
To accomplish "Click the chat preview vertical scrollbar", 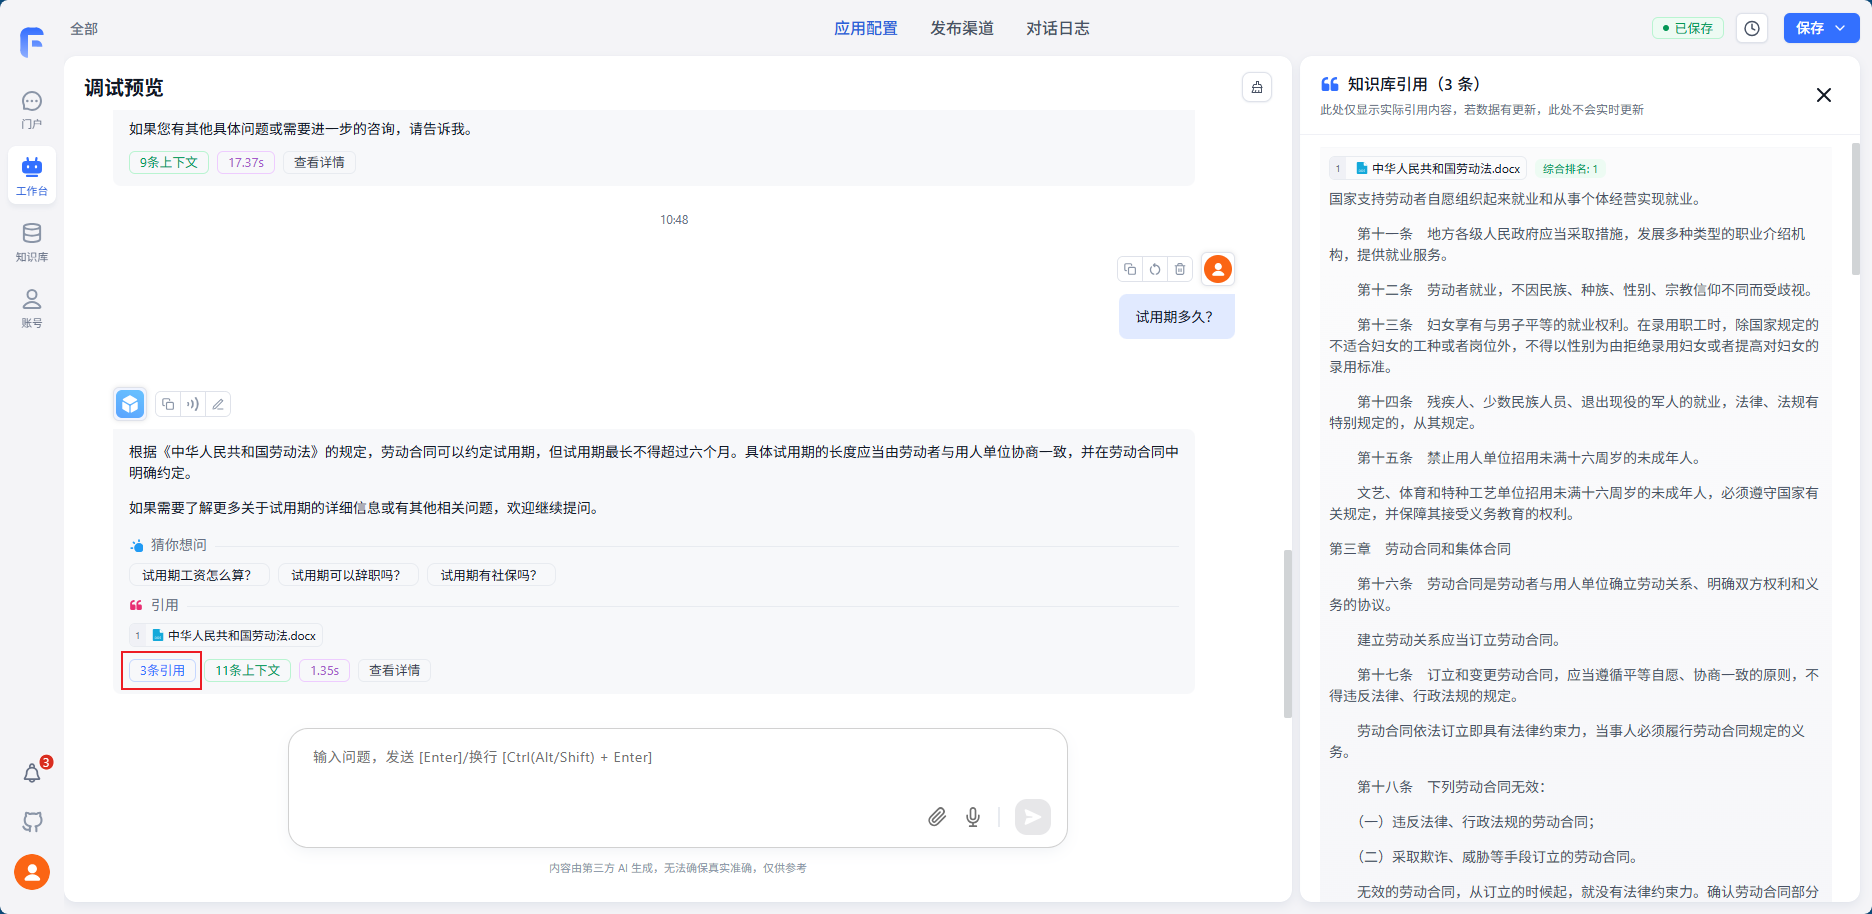I will (x=1287, y=632).
